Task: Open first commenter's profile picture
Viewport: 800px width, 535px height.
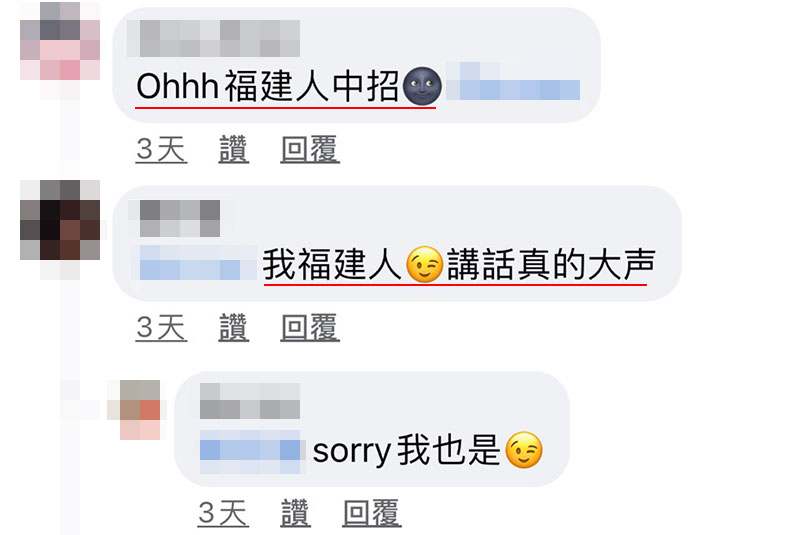Action: pos(60,41)
